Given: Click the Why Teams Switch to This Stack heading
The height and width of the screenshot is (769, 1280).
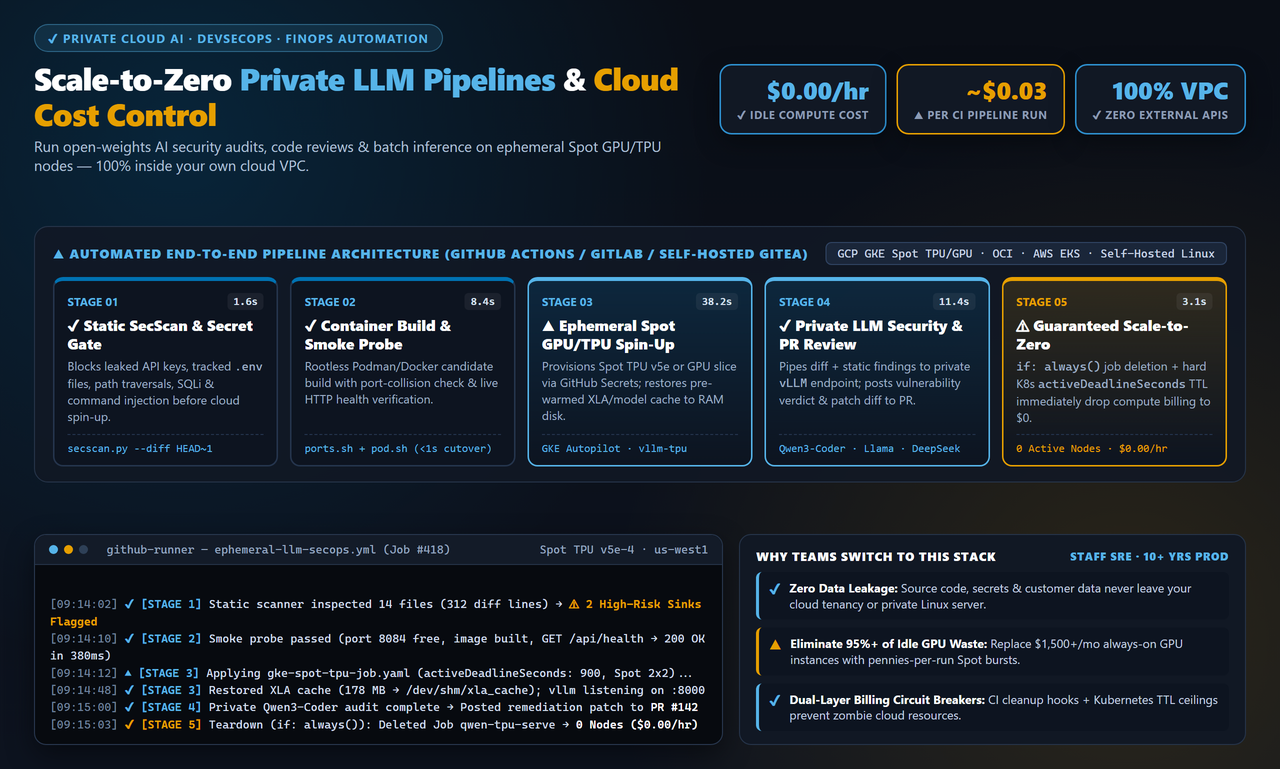Looking at the screenshot, I should pos(876,557).
